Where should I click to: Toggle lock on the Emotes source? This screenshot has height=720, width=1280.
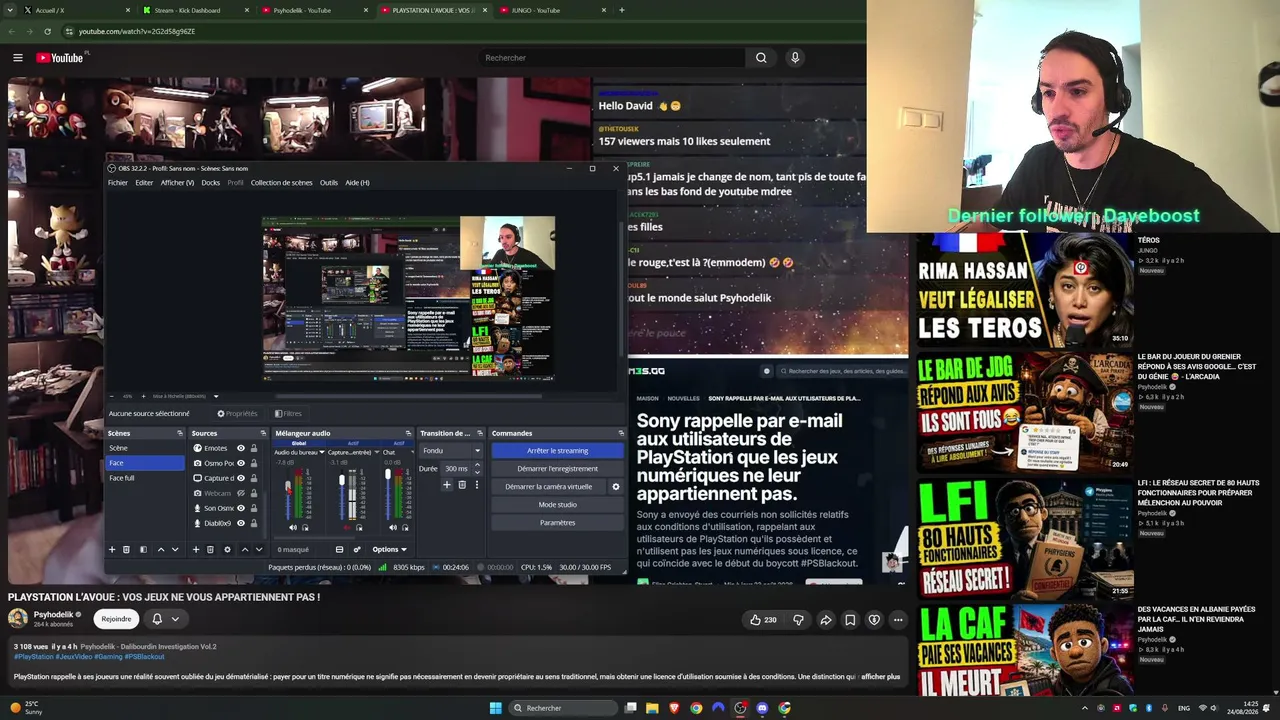[254, 448]
